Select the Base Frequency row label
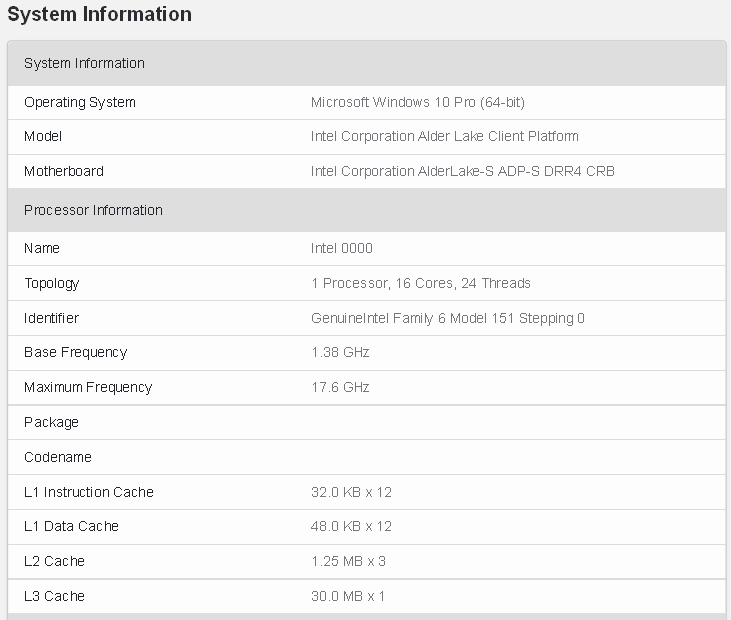Viewport: 731px width, 620px height. [x=76, y=352]
